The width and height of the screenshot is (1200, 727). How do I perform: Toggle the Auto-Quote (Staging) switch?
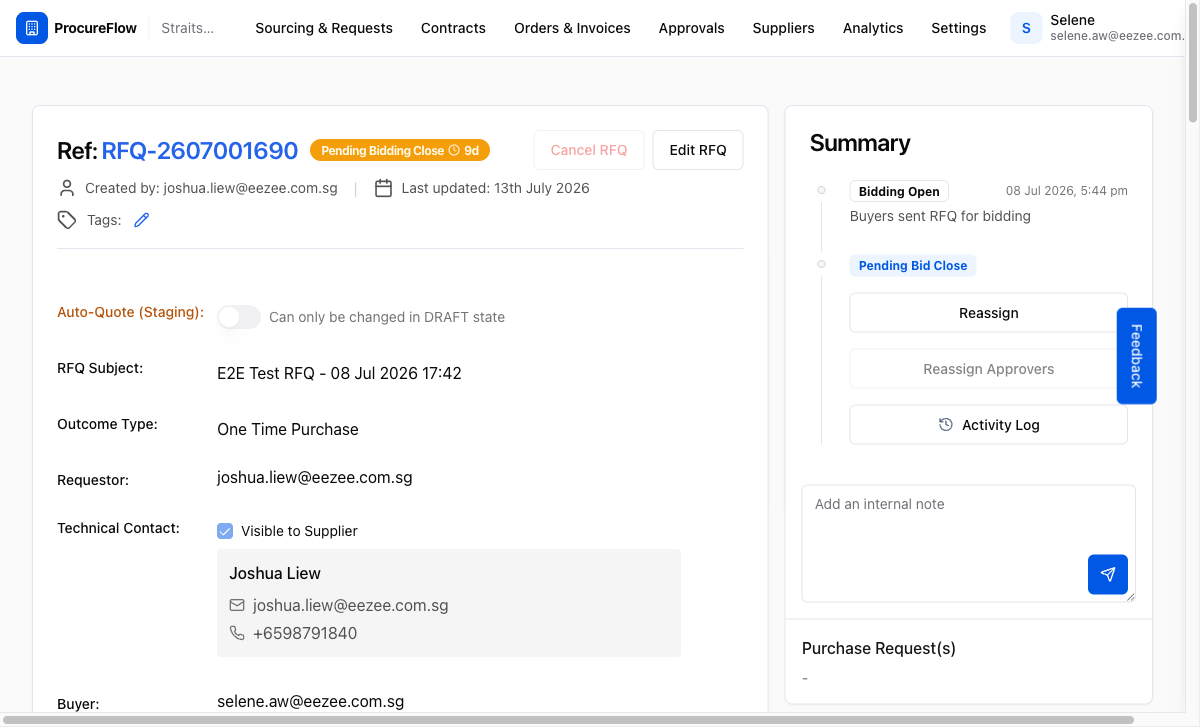coord(239,317)
